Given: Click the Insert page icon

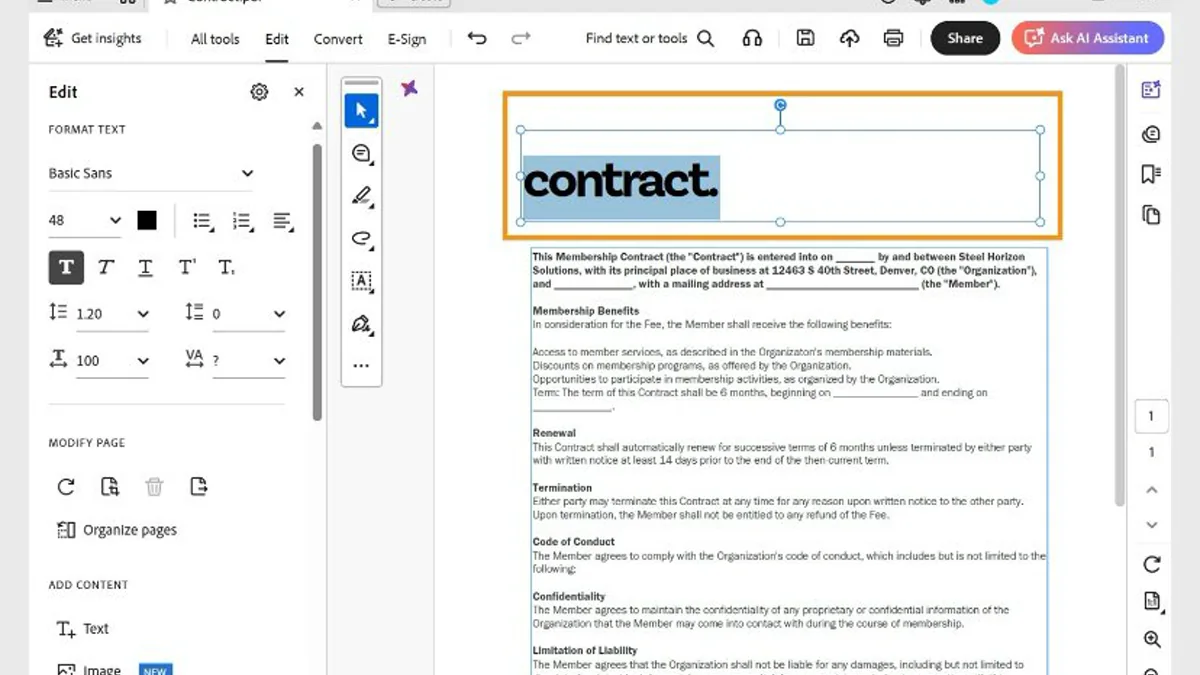Looking at the screenshot, I should pyautogui.click(x=110, y=487).
